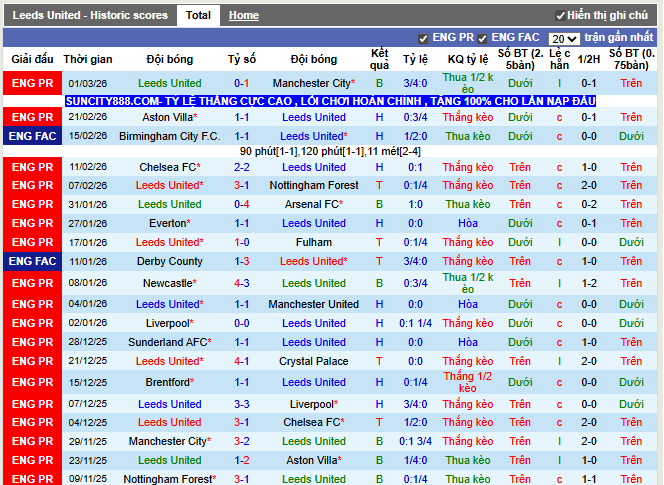Uncheck the ENG FAC league filter
This screenshot has height=485, width=664.
click(x=482, y=39)
